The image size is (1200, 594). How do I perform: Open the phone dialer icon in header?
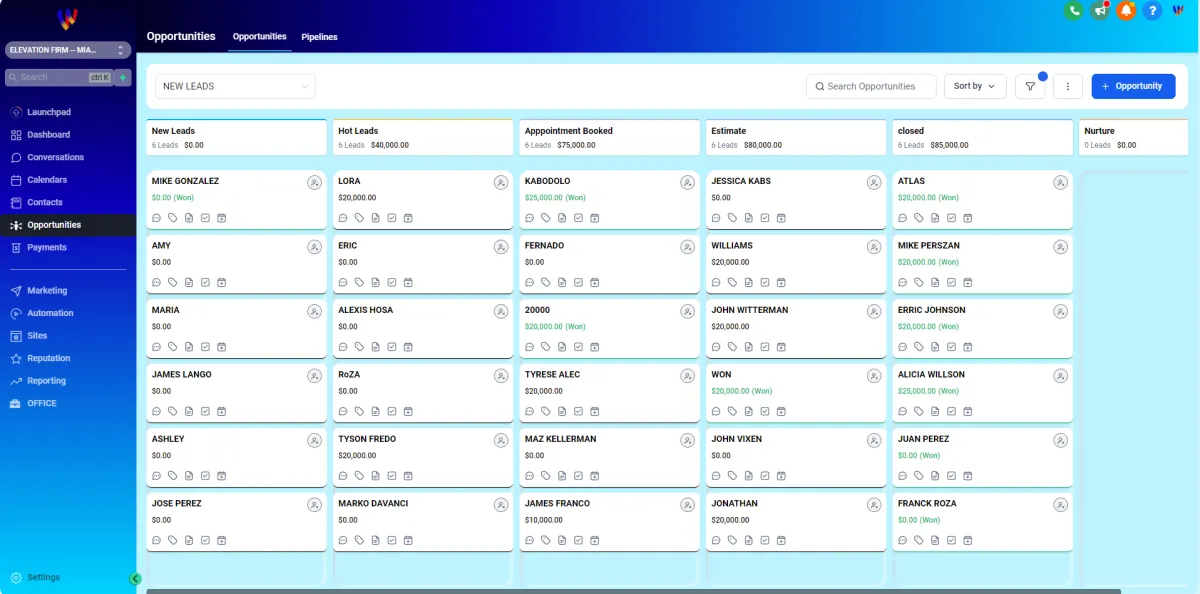coord(1074,10)
